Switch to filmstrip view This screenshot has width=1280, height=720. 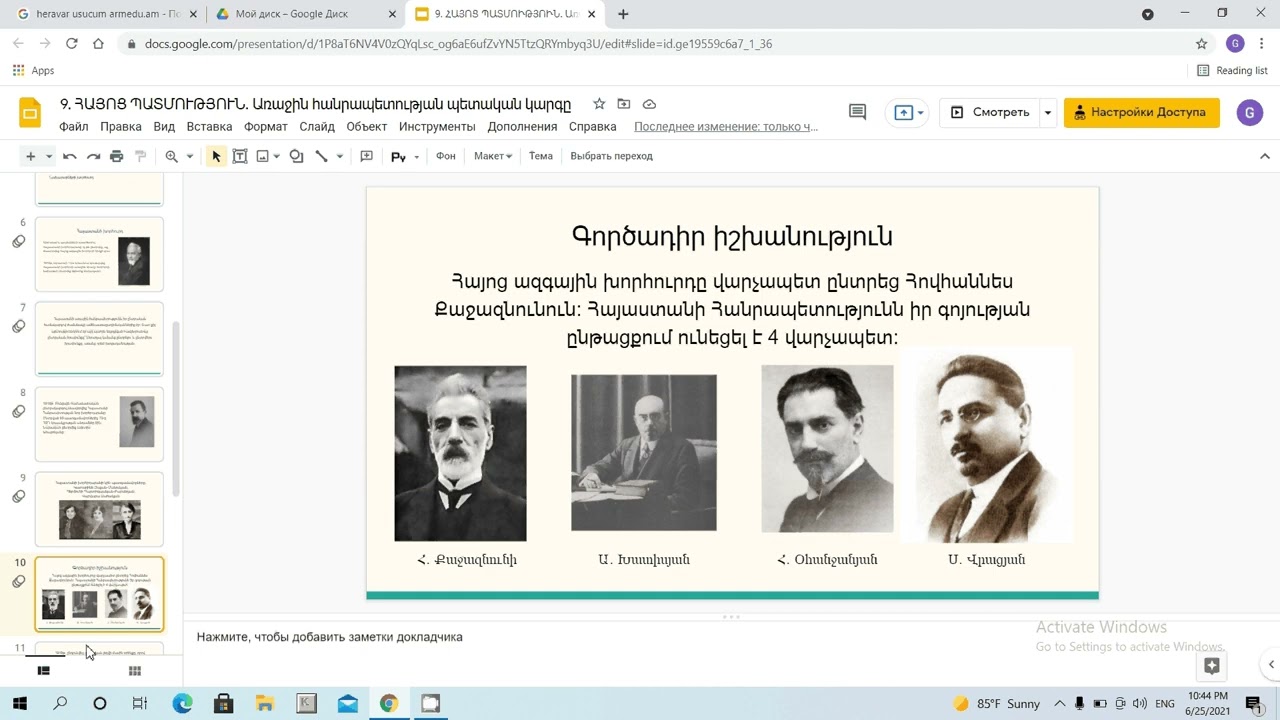[43, 671]
